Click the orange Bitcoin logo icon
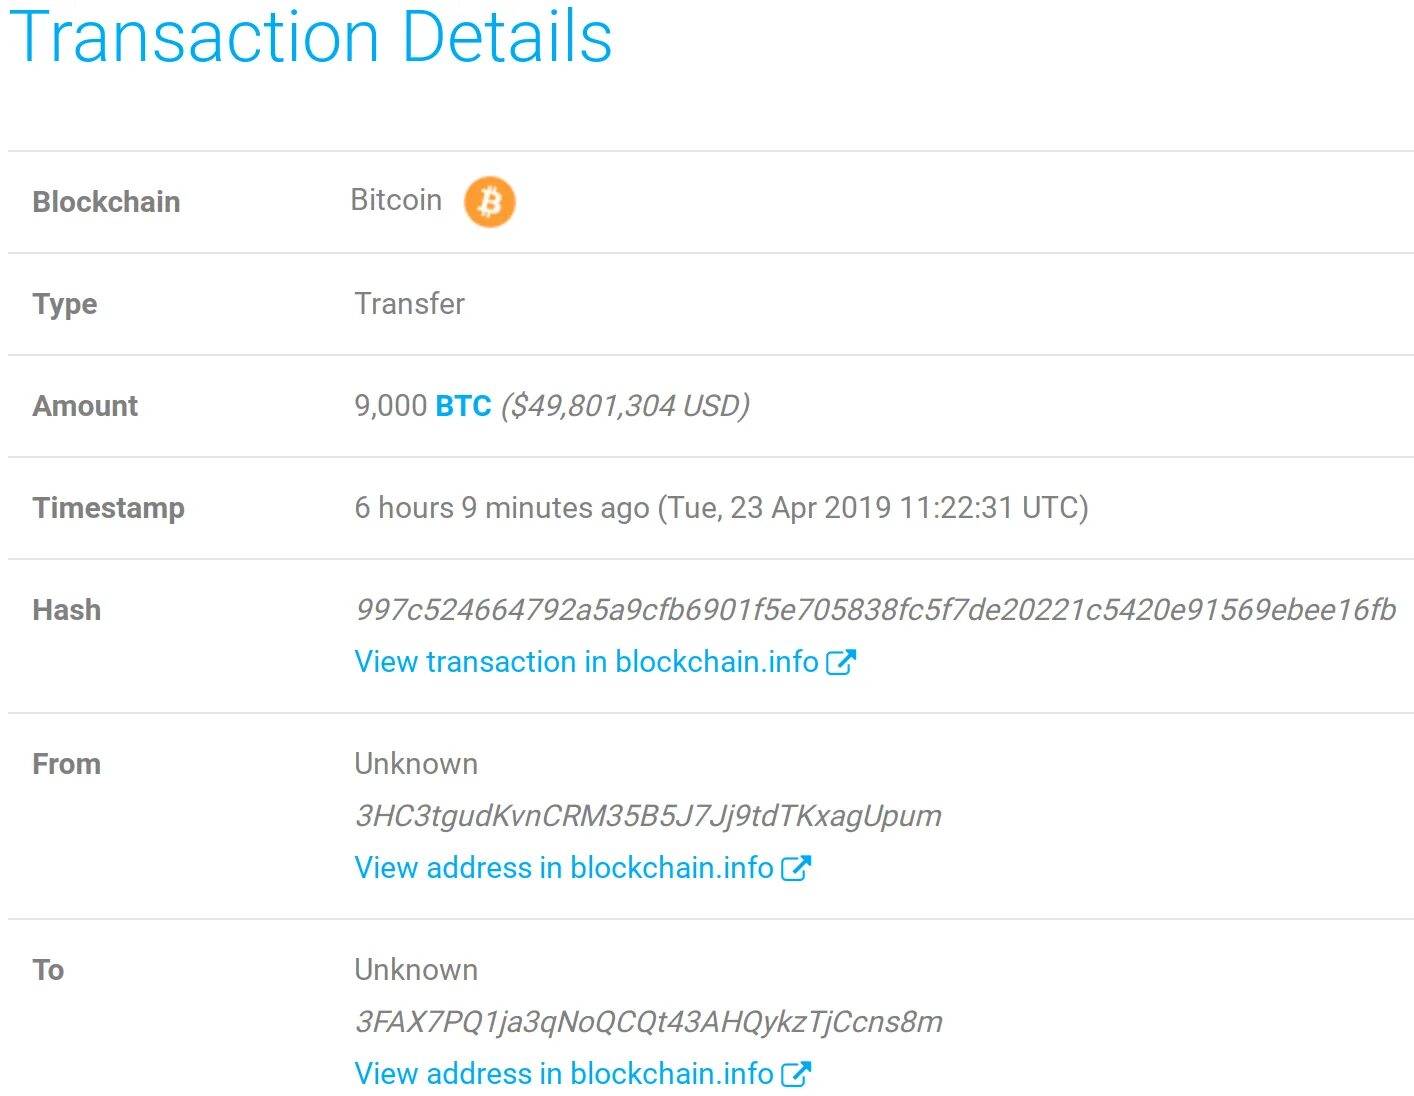The image size is (1414, 1096). point(489,202)
